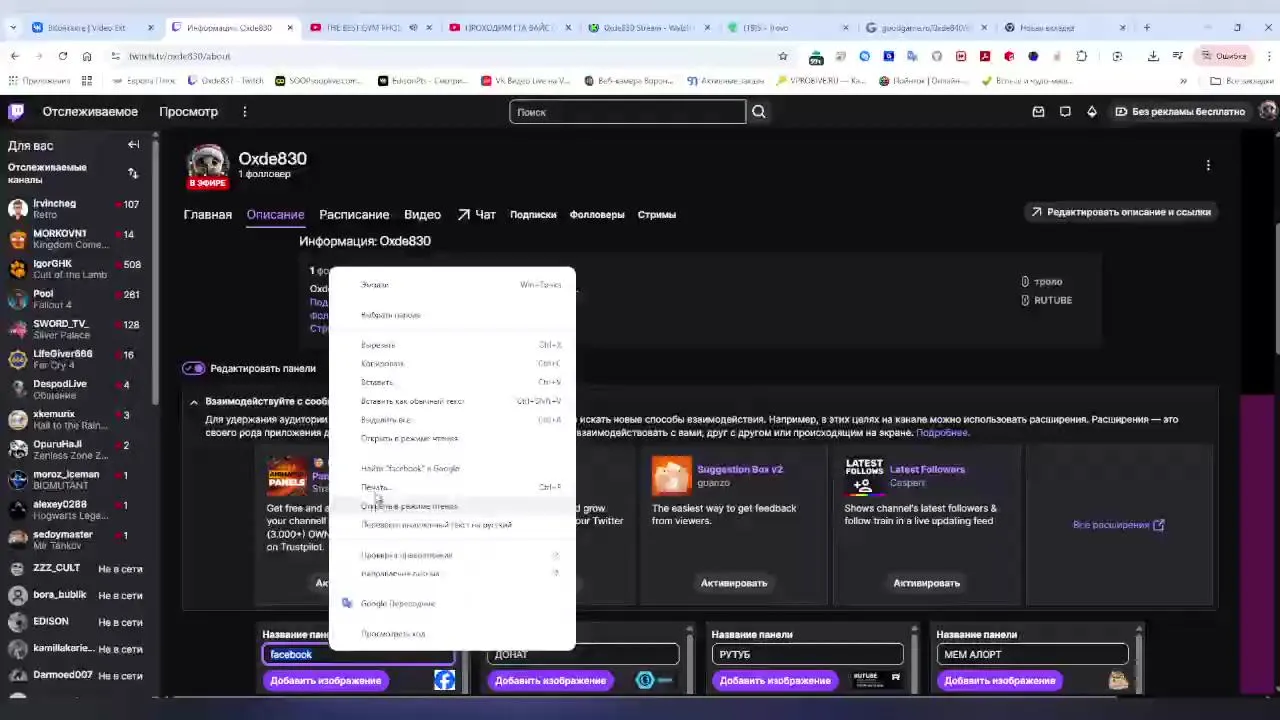
Task: Select Просмотреть код in context menu
Action: point(452,634)
